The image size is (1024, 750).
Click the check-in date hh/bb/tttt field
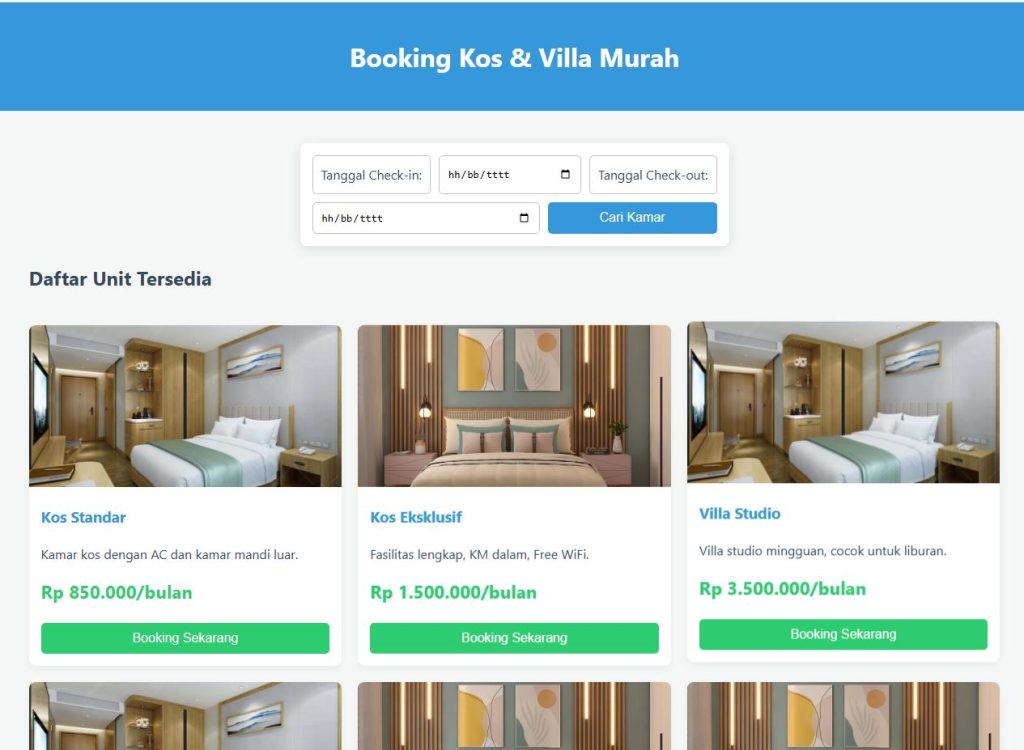(x=509, y=174)
